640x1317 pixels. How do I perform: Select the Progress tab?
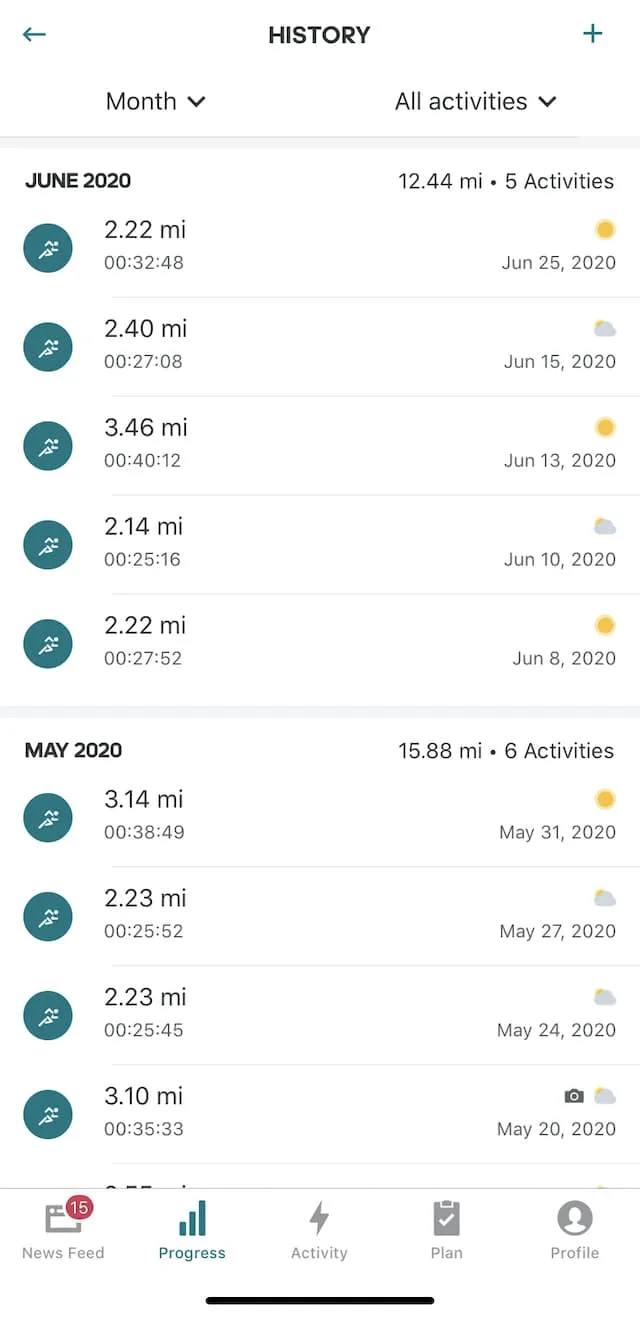[x=192, y=1231]
